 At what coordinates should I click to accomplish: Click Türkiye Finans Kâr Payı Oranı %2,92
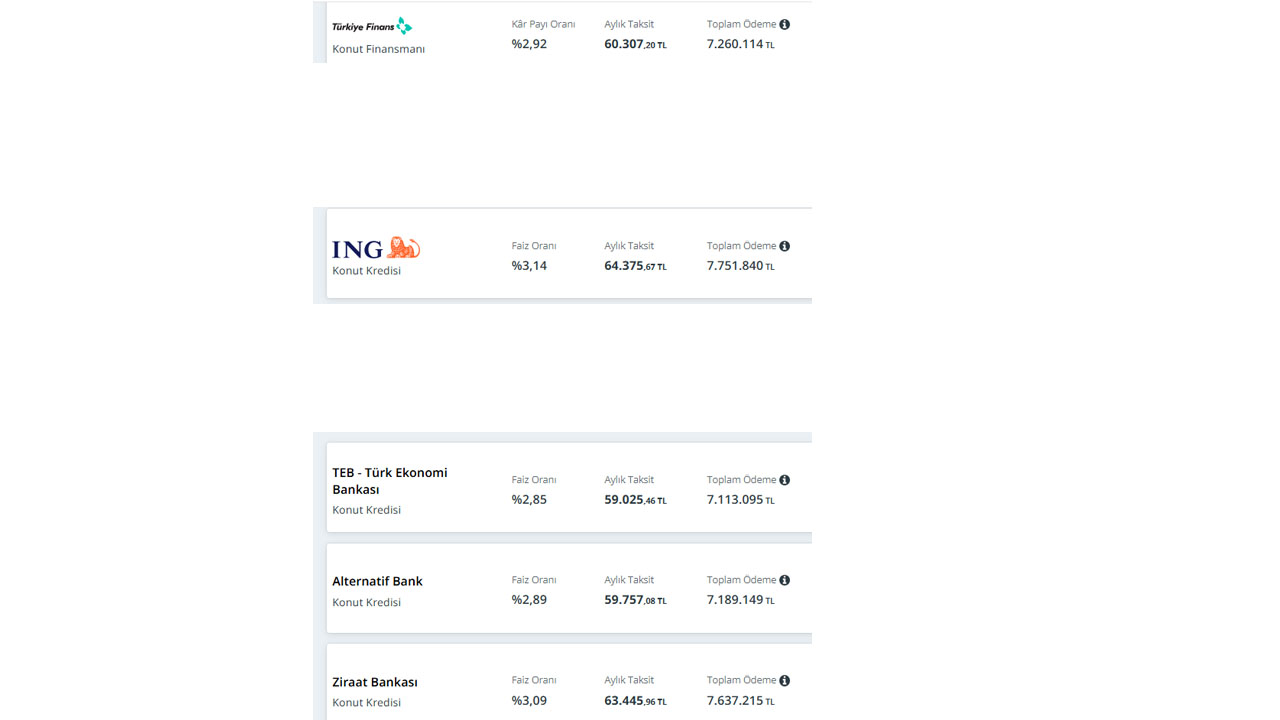[x=529, y=44]
